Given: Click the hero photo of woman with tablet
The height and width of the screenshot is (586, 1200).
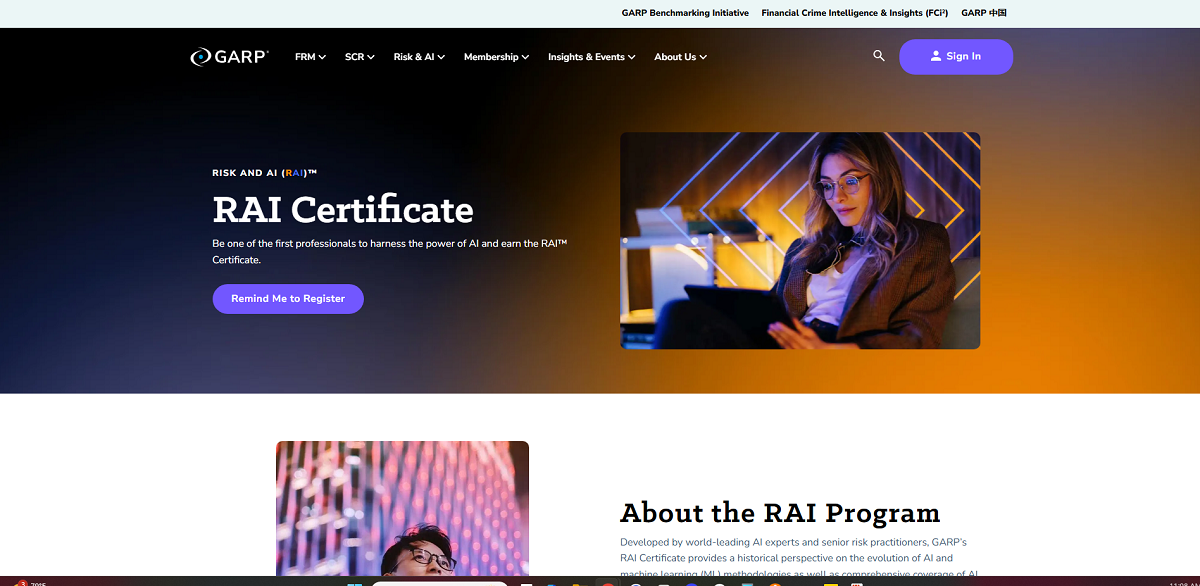Looking at the screenshot, I should [x=800, y=241].
